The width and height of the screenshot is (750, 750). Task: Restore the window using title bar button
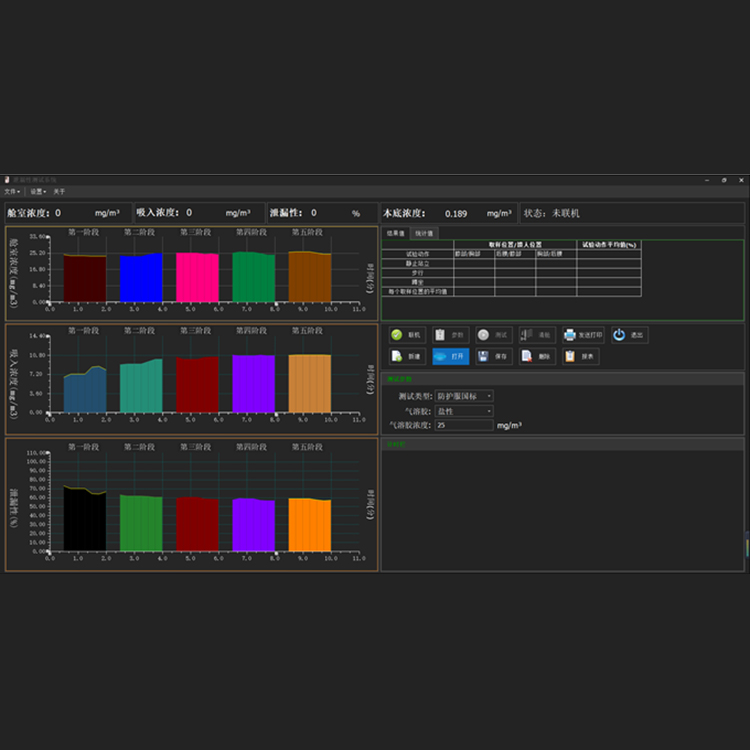pos(724,180)
